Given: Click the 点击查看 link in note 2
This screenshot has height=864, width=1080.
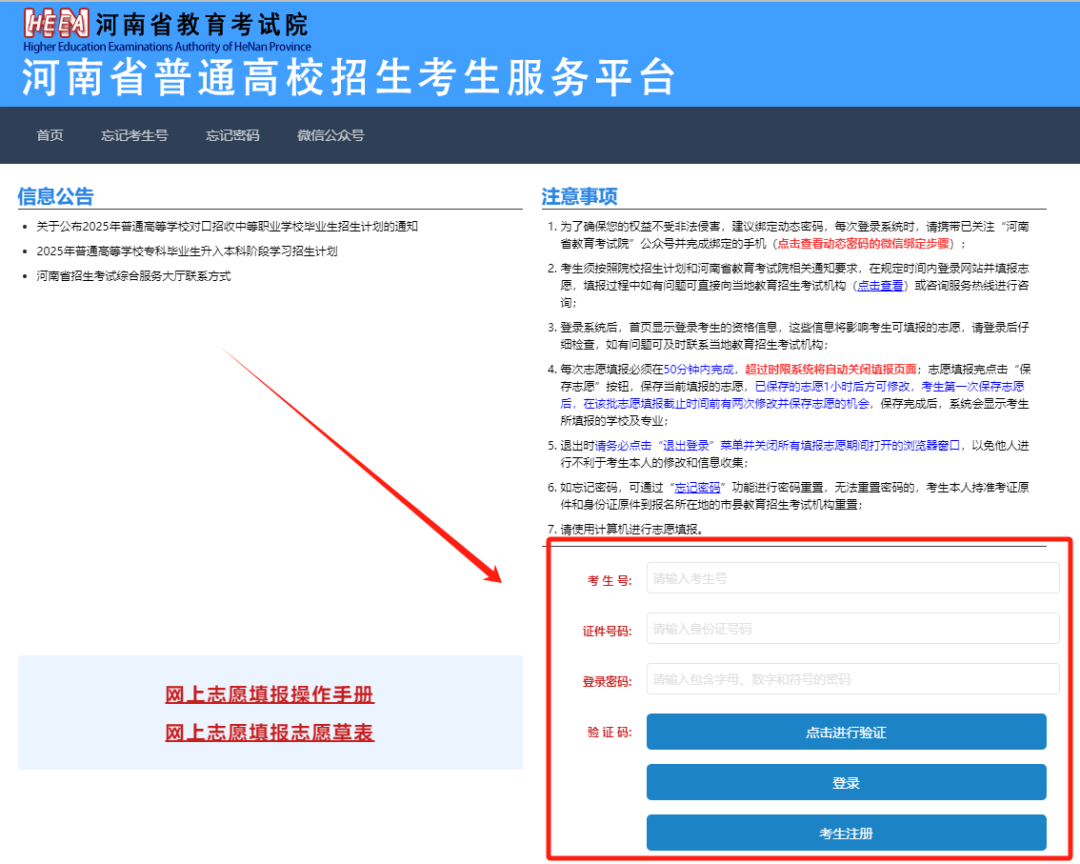Looking at the screenshot, I should pos(880,286).
